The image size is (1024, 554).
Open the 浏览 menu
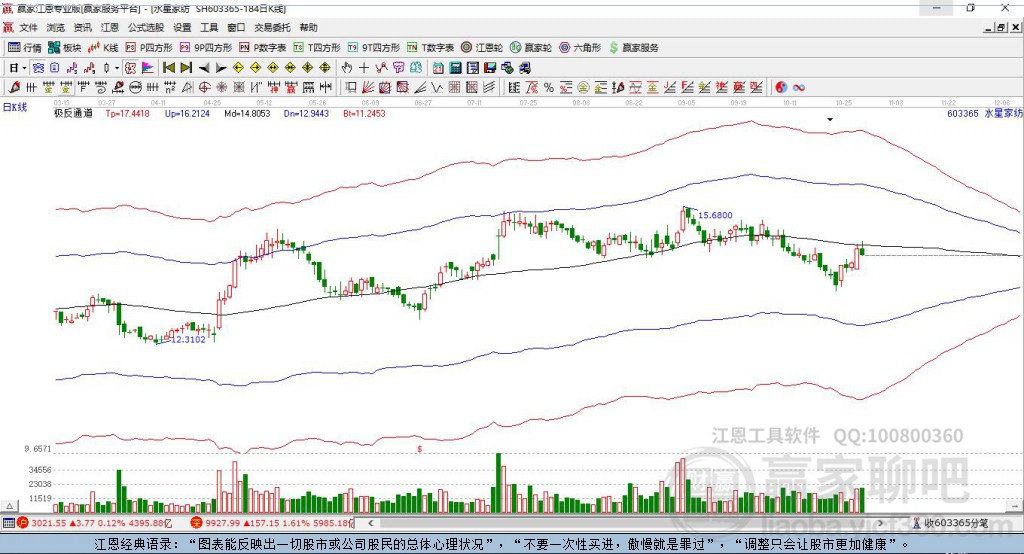pos(56,27)
